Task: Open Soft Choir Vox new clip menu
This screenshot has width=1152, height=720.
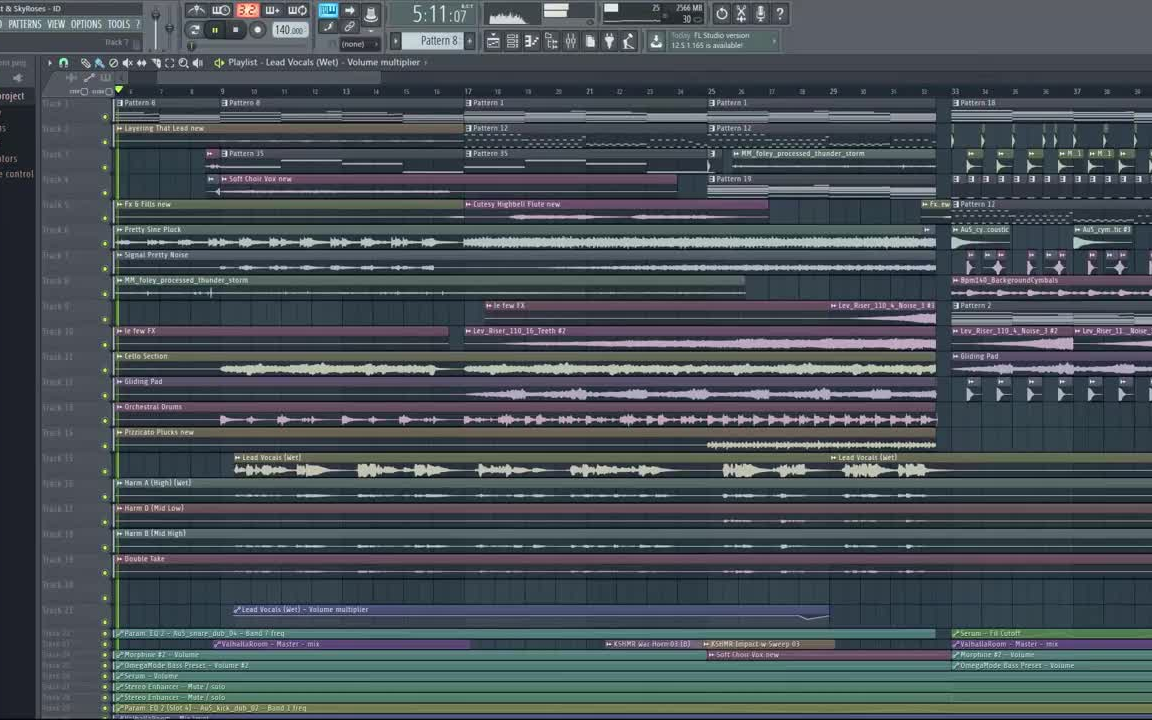Action: point(224,179)
